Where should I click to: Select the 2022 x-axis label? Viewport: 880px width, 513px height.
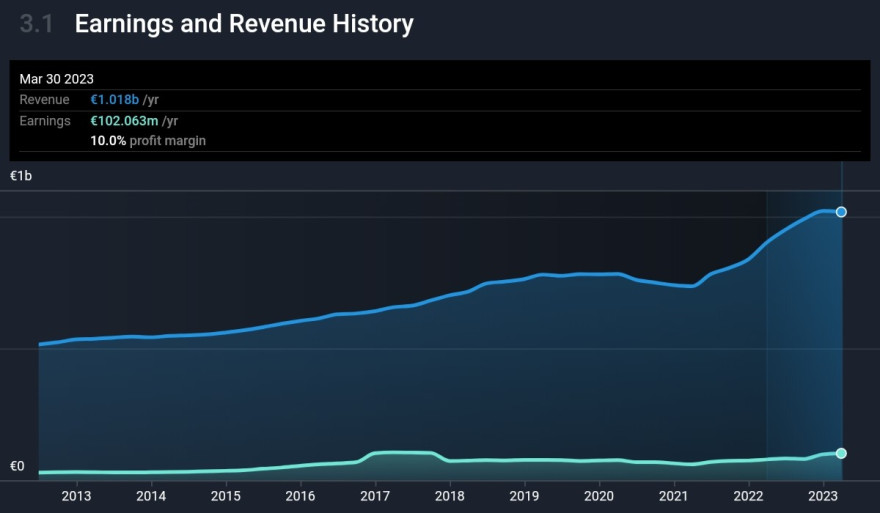pos(748,496)
